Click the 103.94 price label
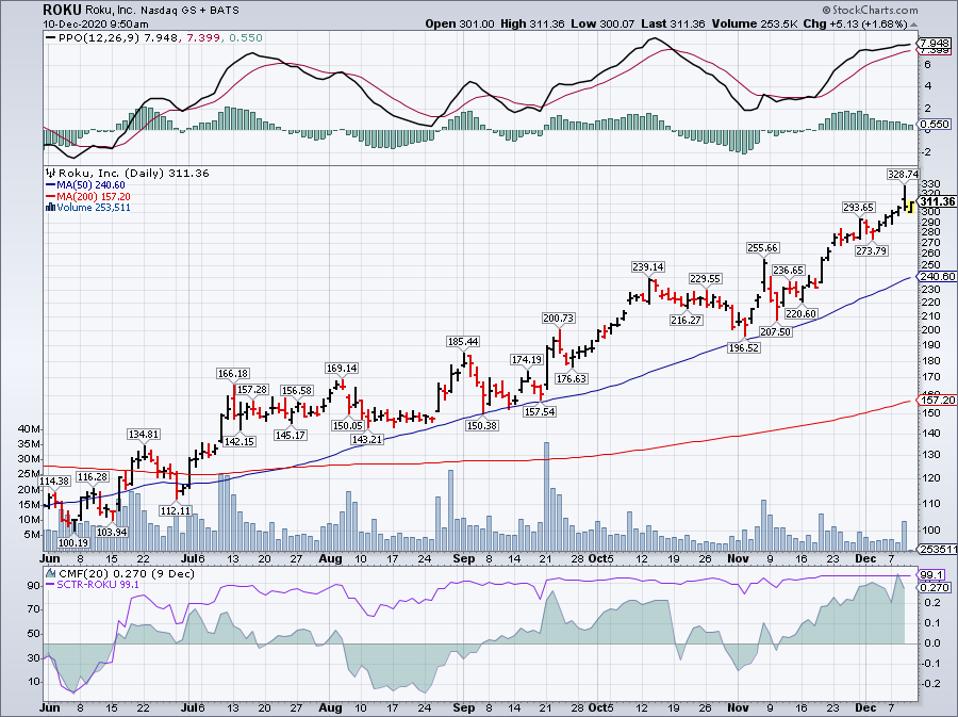The height and width of the screenshot is (717, 958). (x=112, y=531)
